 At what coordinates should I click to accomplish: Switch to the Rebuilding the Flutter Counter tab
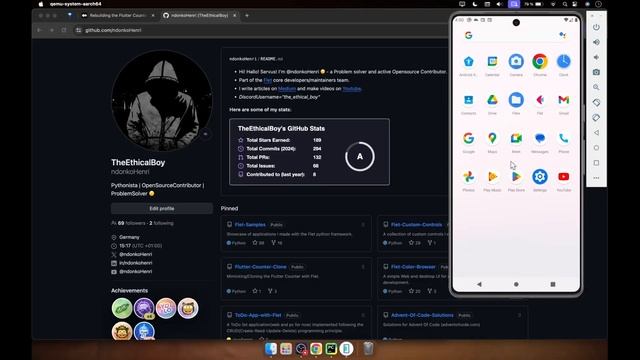click(118, 16)
